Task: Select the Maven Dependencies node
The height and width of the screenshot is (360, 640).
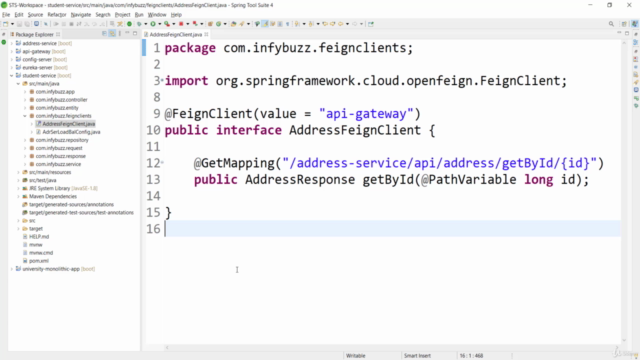Action: click(x=53, y=196)
